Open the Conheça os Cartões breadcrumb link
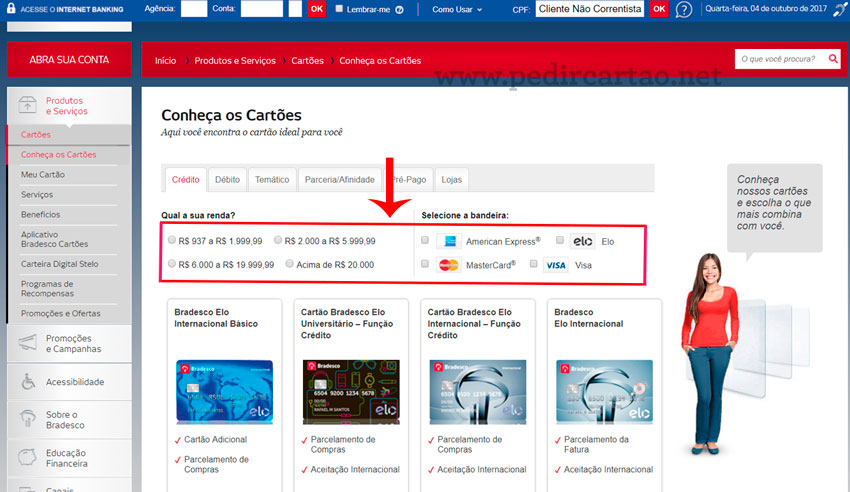Image resolution: width=850 pixels, height=492 pixels. click(380, 61)
